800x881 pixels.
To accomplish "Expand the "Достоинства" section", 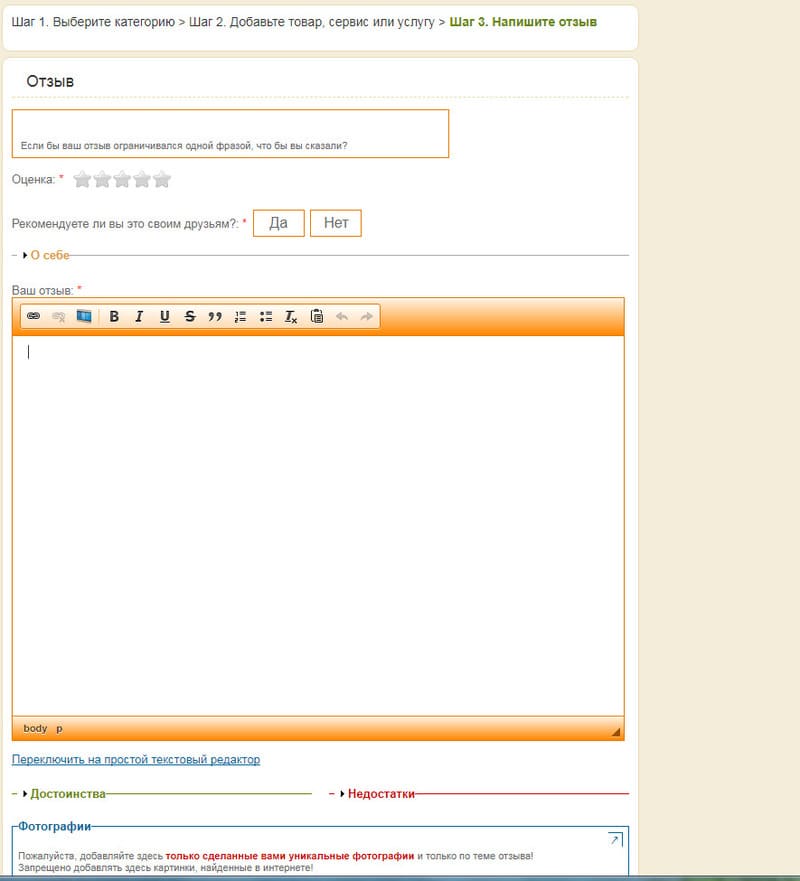I will [67, 794].
